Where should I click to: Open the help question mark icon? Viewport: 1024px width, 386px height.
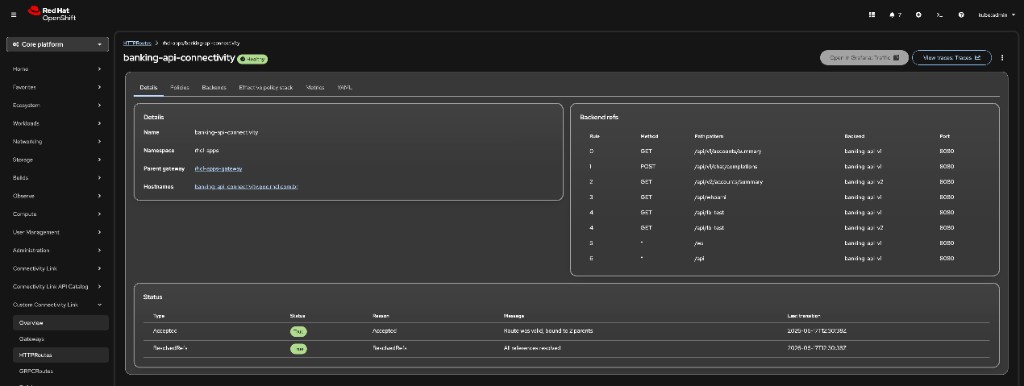pos(961,14)
